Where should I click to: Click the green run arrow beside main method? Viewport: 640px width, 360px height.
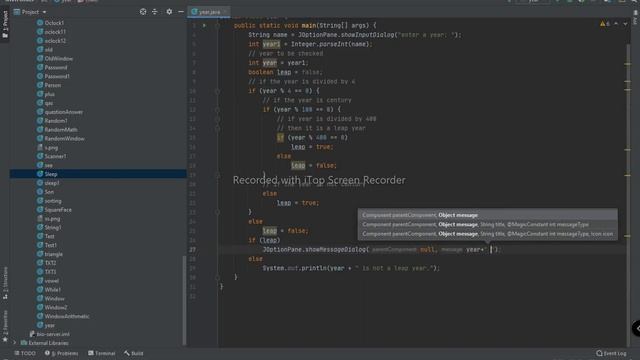pos(204,26)
